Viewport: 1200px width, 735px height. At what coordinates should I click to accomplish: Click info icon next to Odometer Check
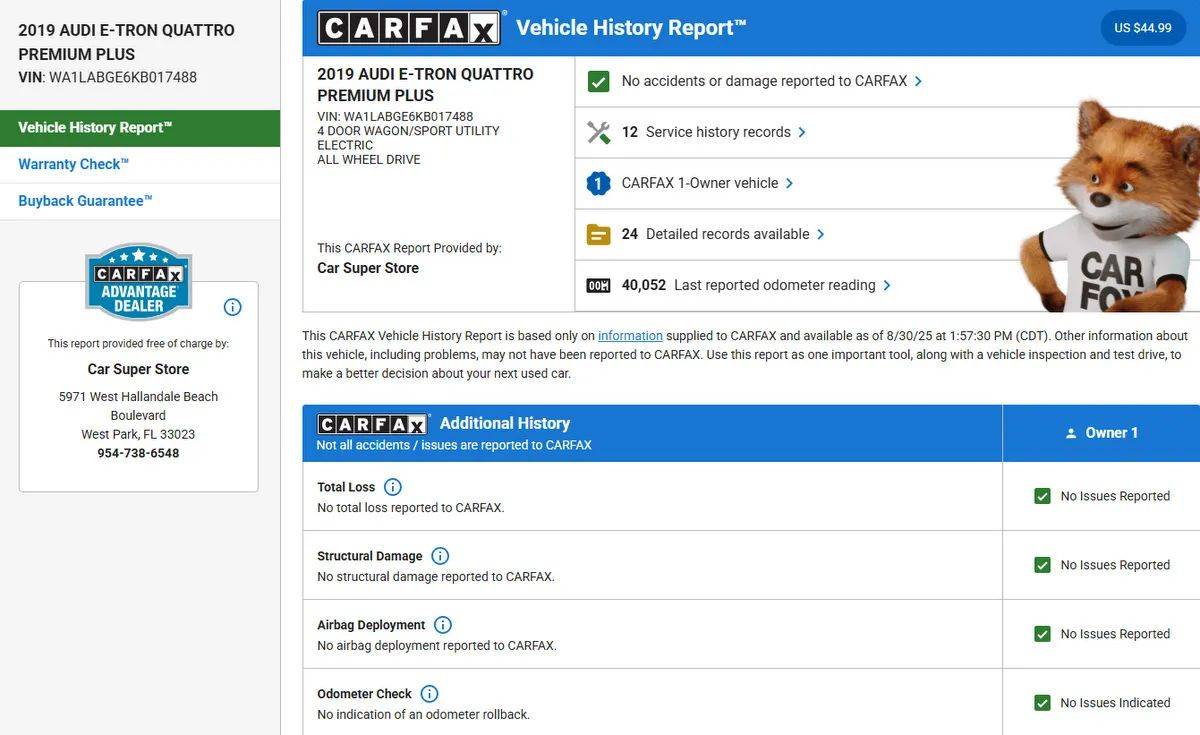coord(429,694)
